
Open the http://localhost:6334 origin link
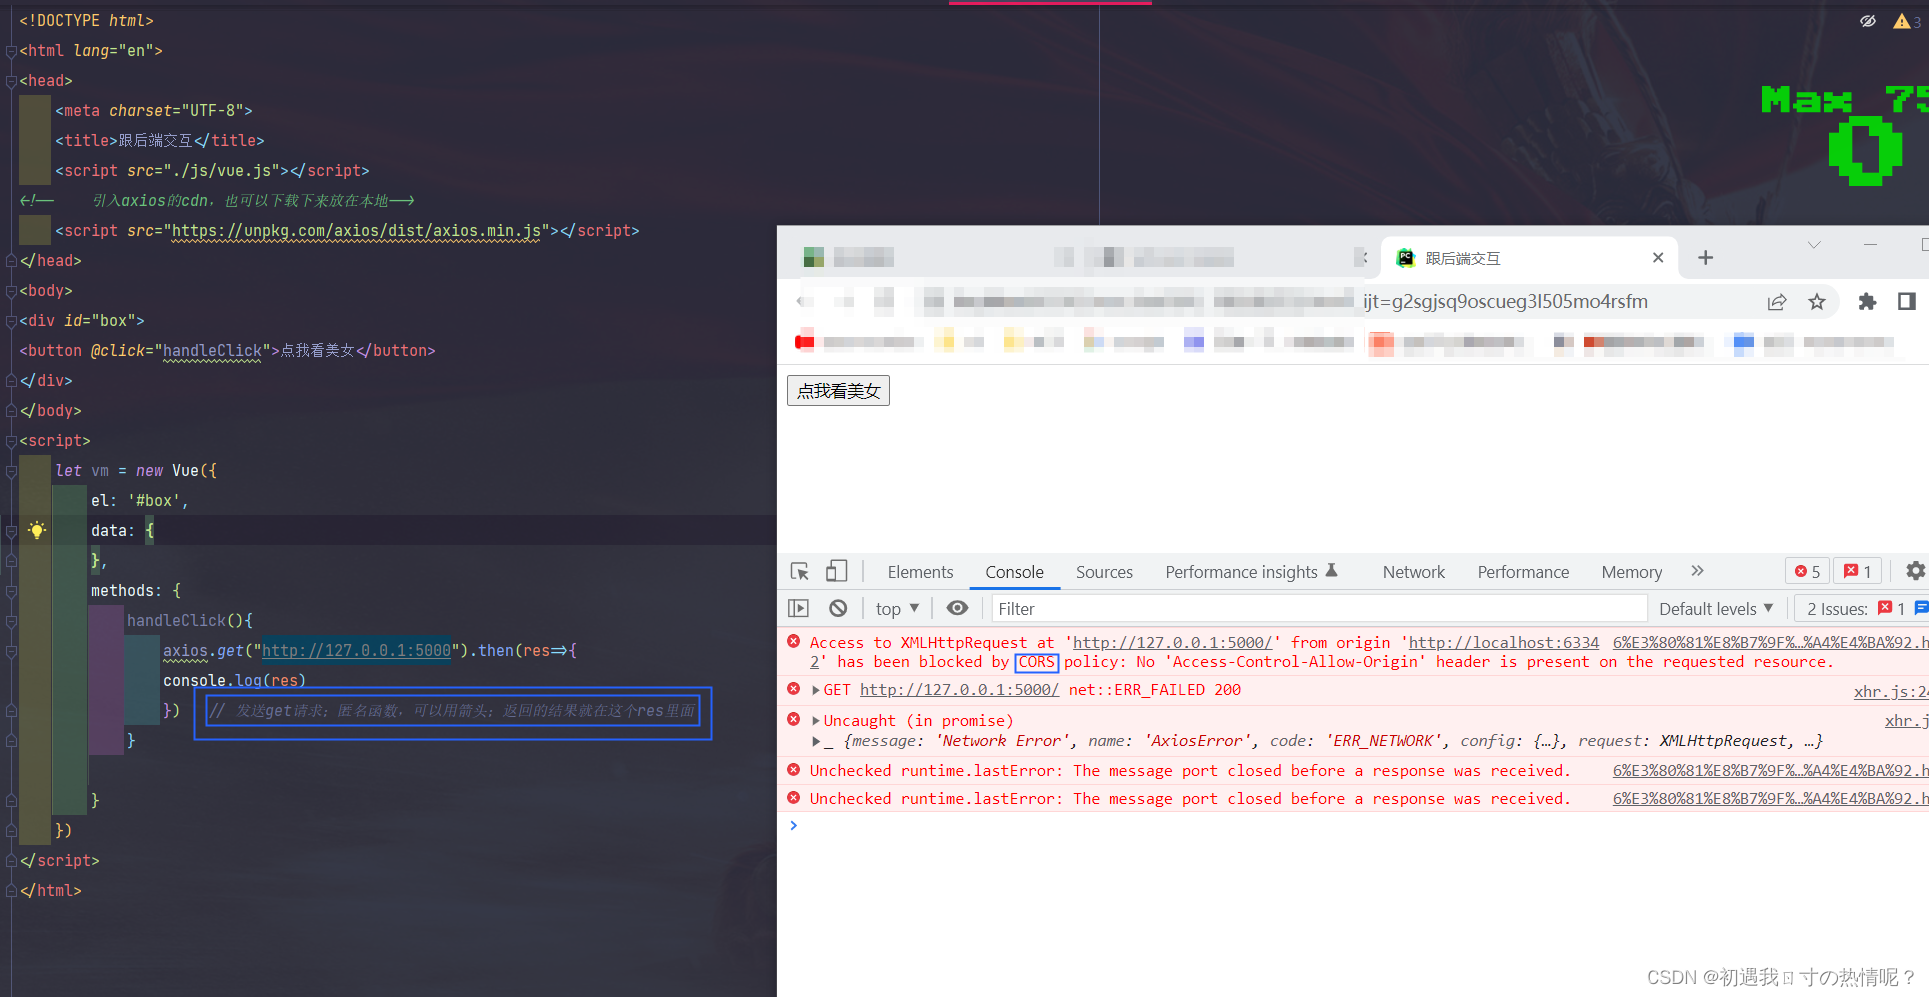1503,643
